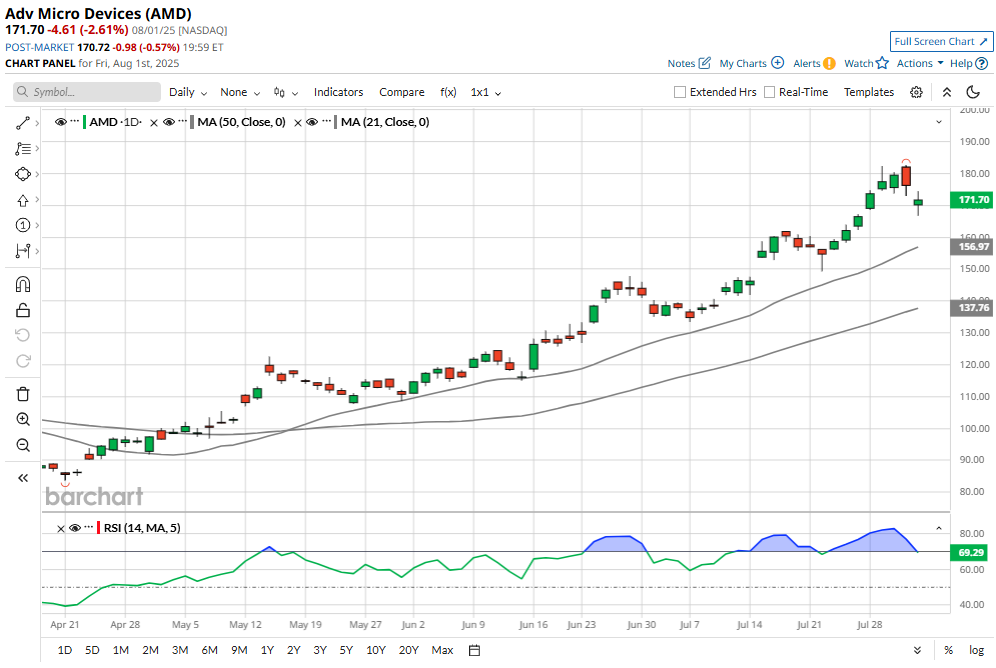
Task: Click the Symbol search field
Action: (87, 92)
